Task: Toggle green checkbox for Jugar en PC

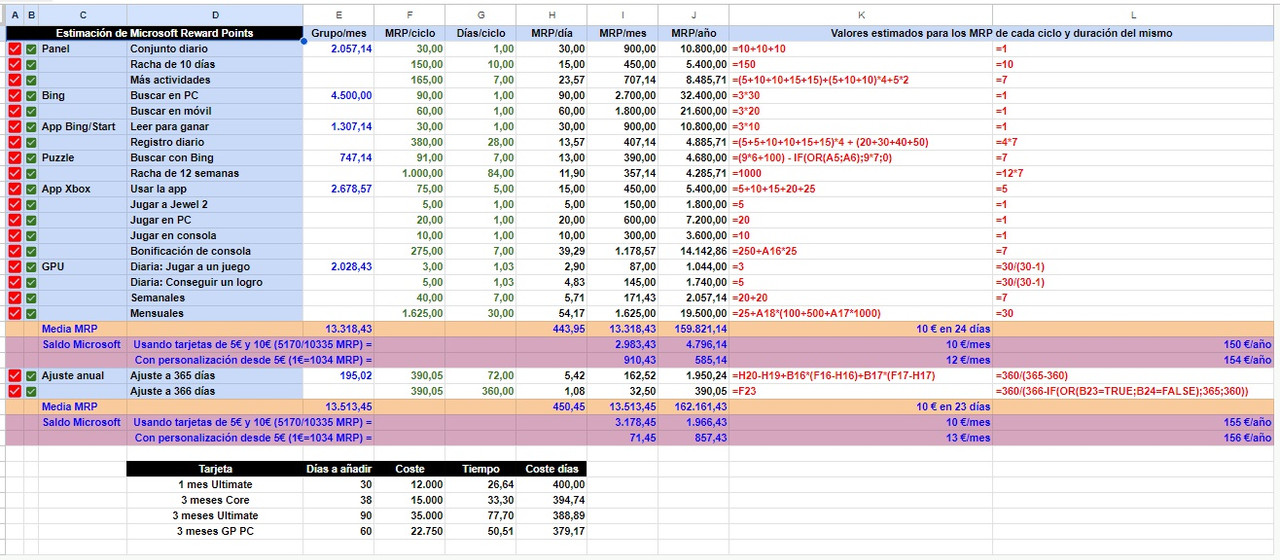Action: 31,220
